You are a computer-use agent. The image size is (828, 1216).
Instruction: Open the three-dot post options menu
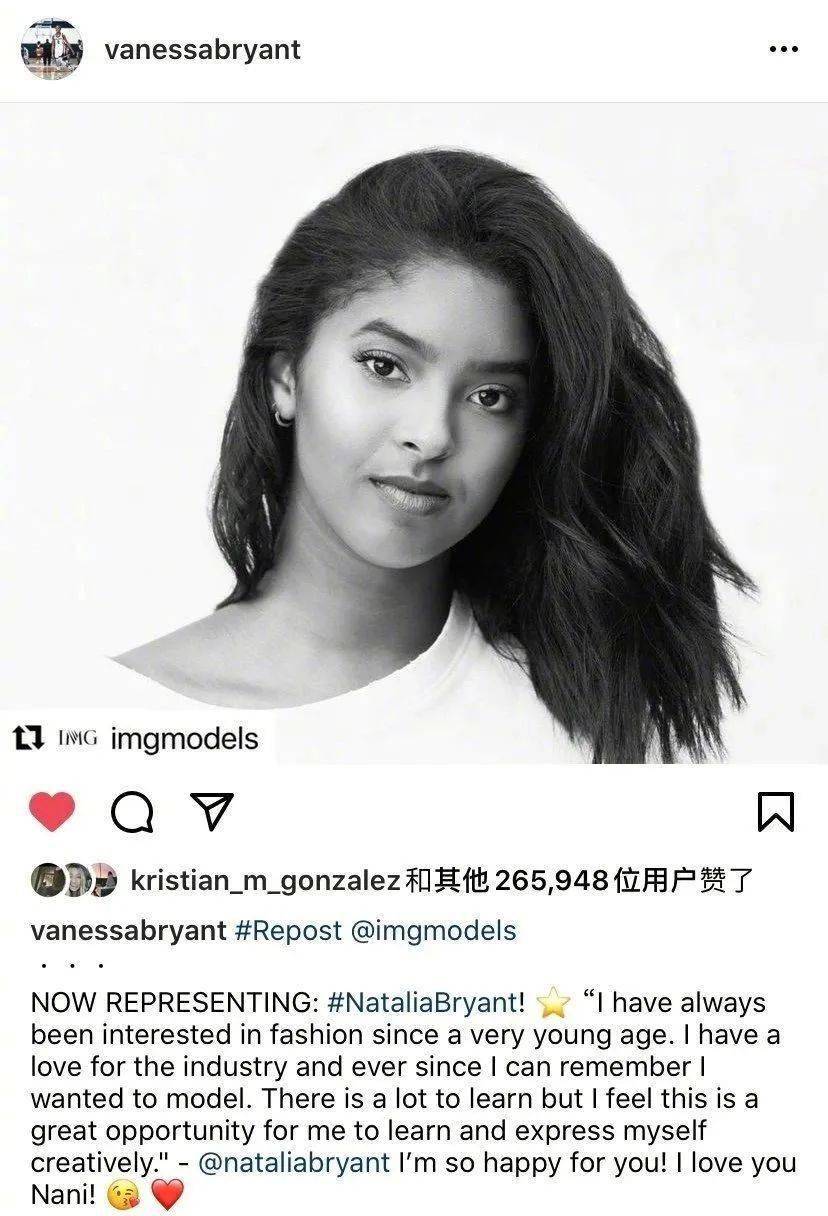click(x=783, y=50)
